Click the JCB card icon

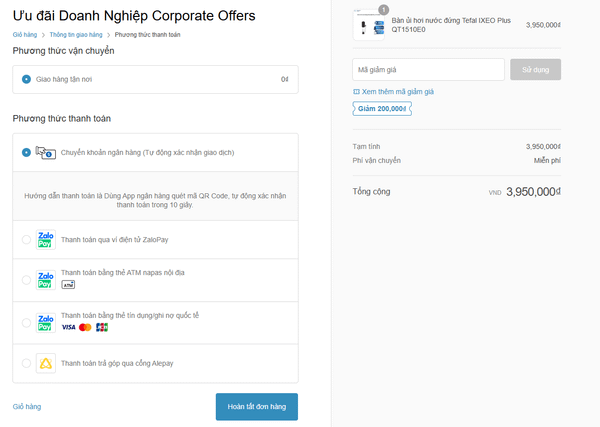pyautogui.click(x=101, y=327)
